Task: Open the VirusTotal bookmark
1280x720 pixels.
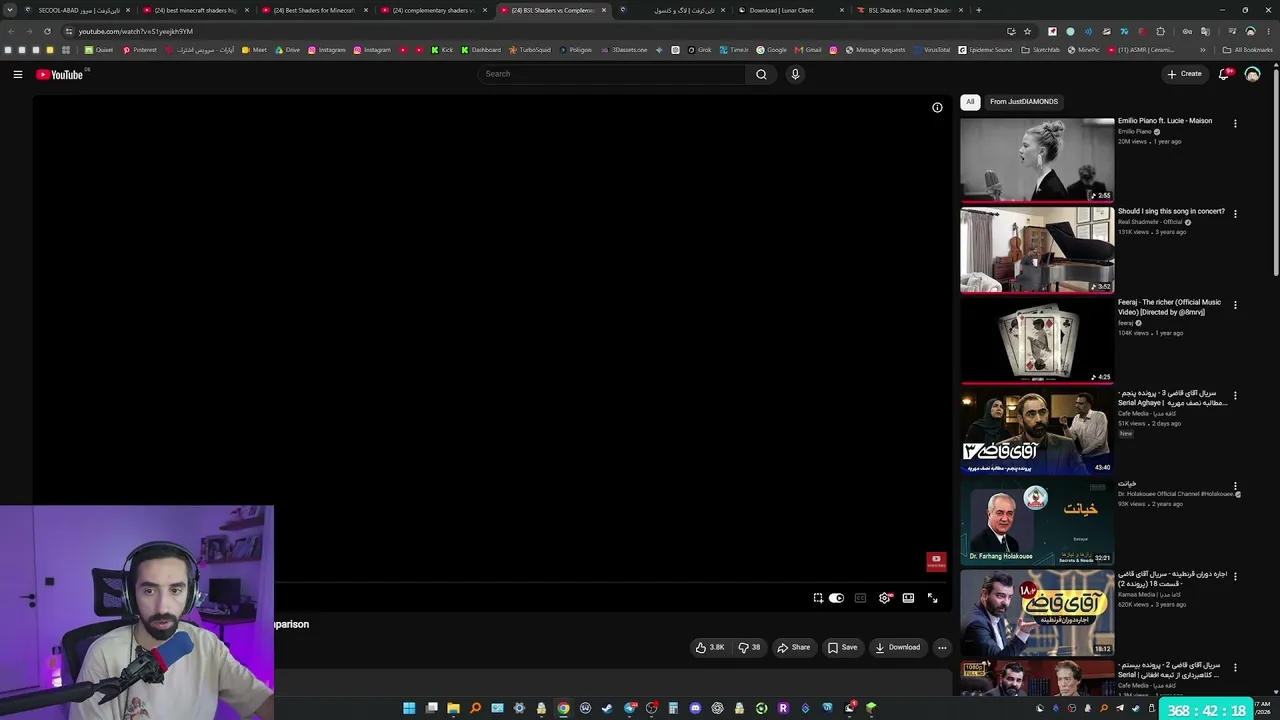Action: point(932,50)
